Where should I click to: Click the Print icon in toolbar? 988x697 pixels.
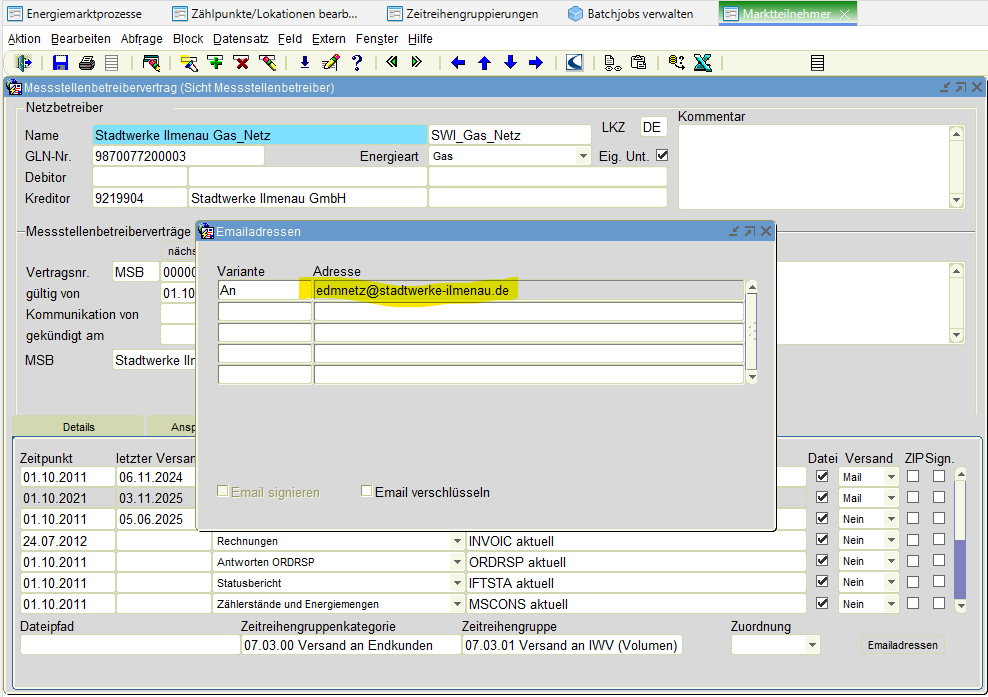click(87, 63)
